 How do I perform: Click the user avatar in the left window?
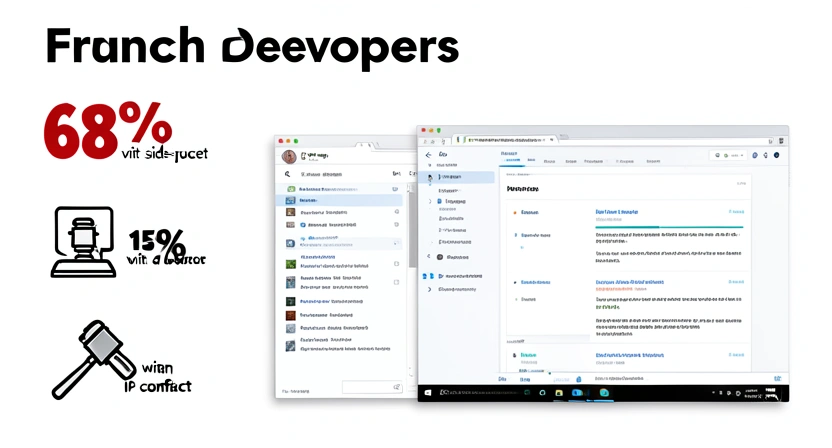[x=289, y=156]
